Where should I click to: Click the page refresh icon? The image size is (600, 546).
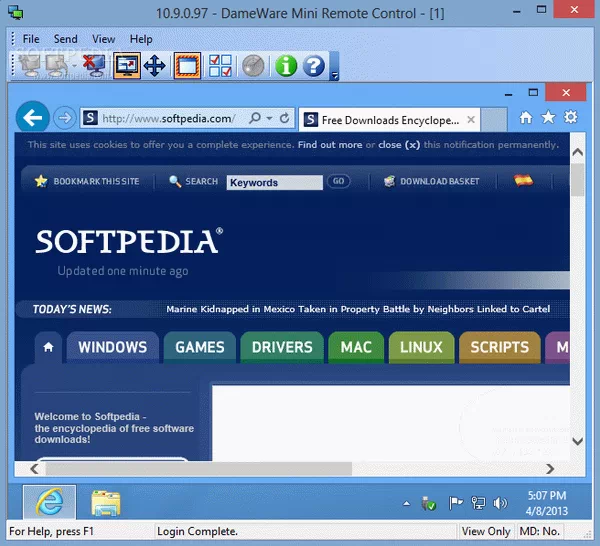click(x=284, y=118)
